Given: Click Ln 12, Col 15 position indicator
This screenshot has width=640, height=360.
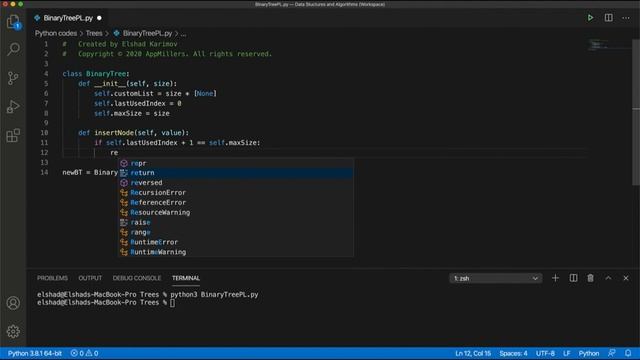Looking at the screenshot, I should click(473, 353).
